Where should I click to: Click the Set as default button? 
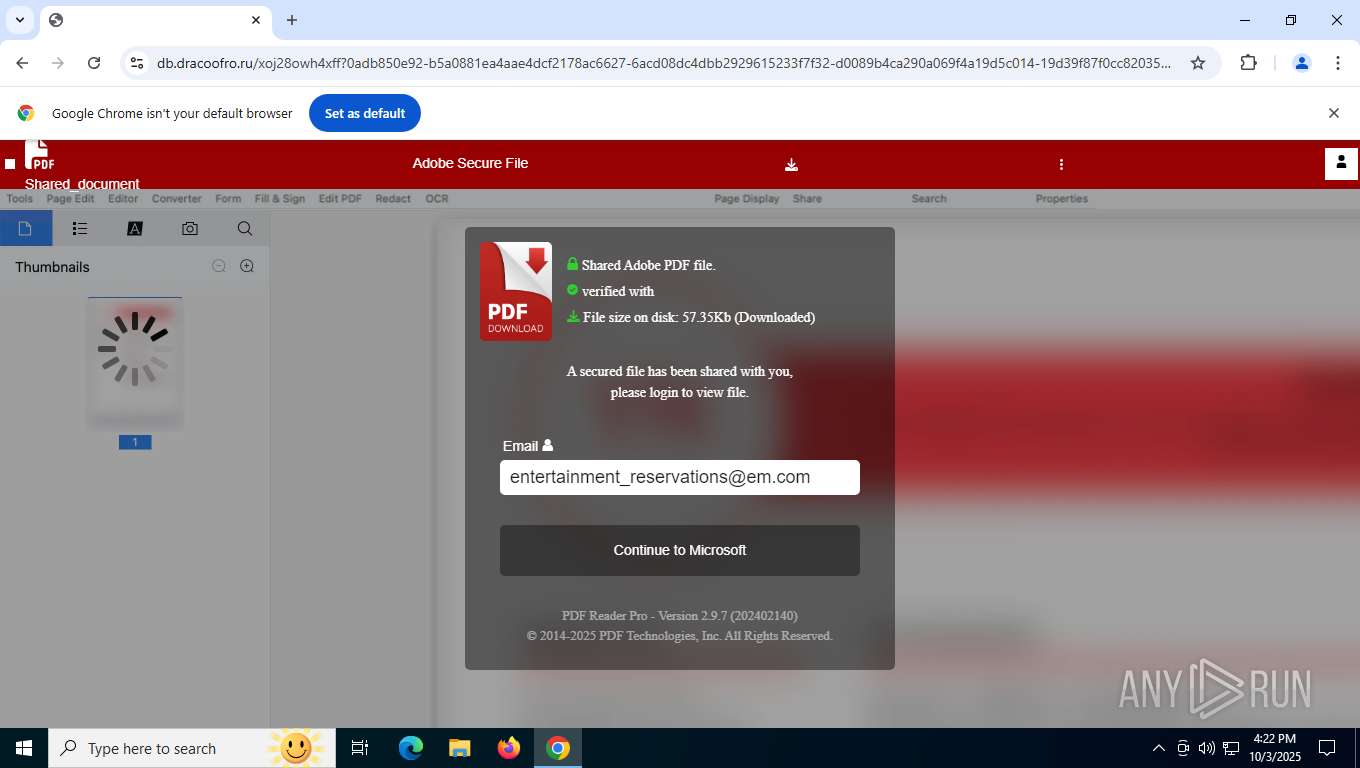coord(365,113)
